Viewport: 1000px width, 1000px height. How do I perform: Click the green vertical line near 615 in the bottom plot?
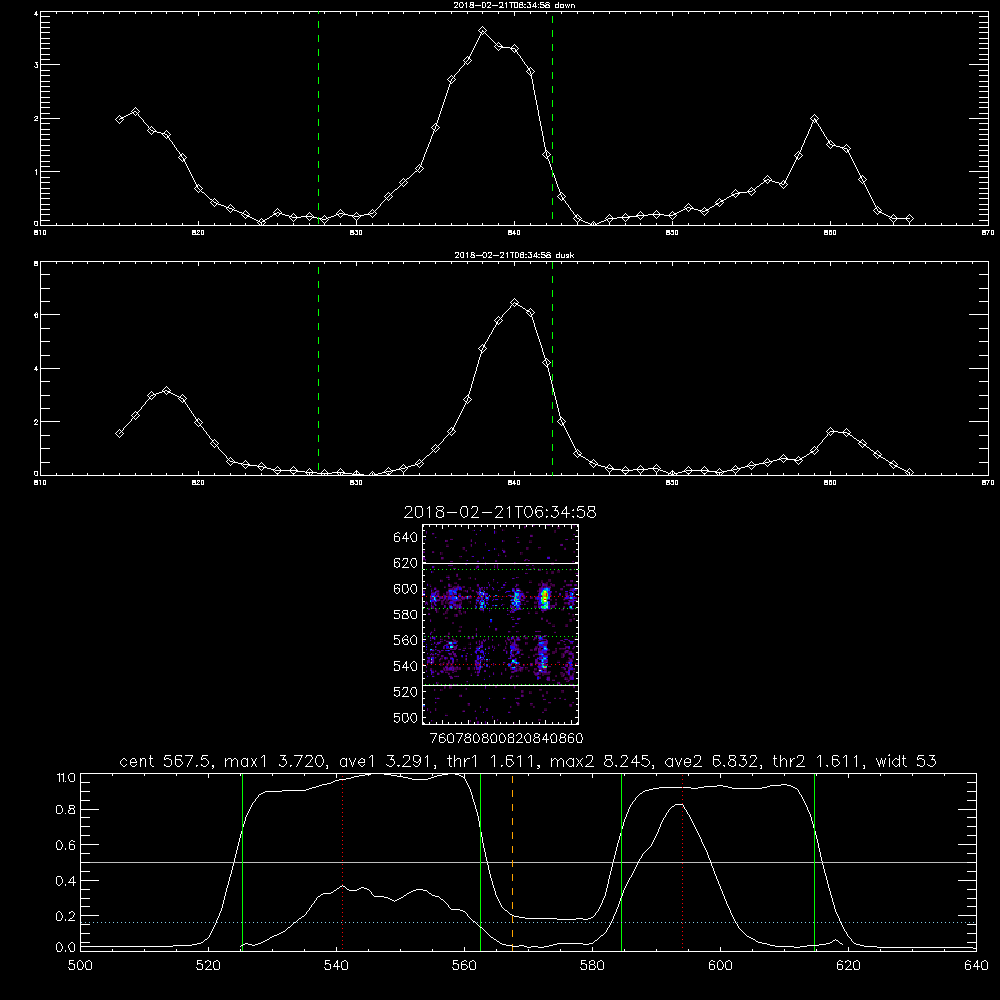pyautogui.click(x=814, y=861)
